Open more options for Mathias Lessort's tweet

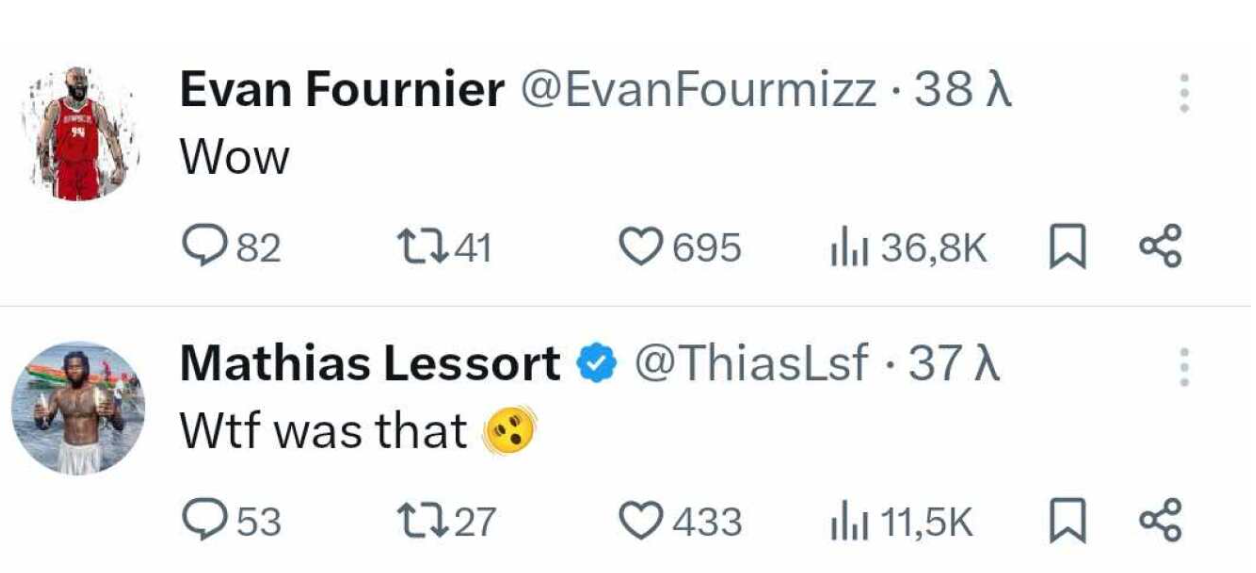click(1184, 367)
